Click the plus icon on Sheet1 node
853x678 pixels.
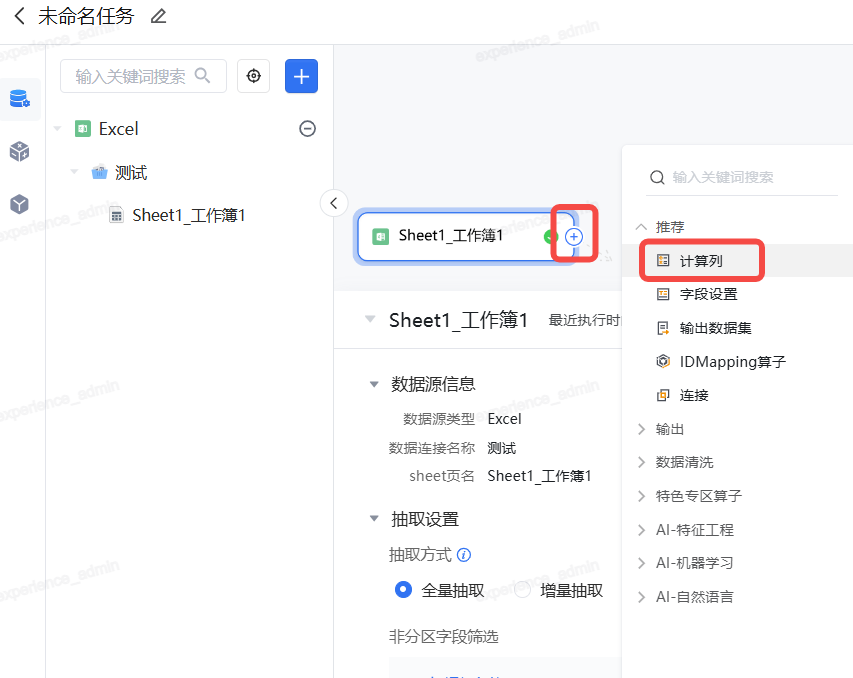(574, 237)
